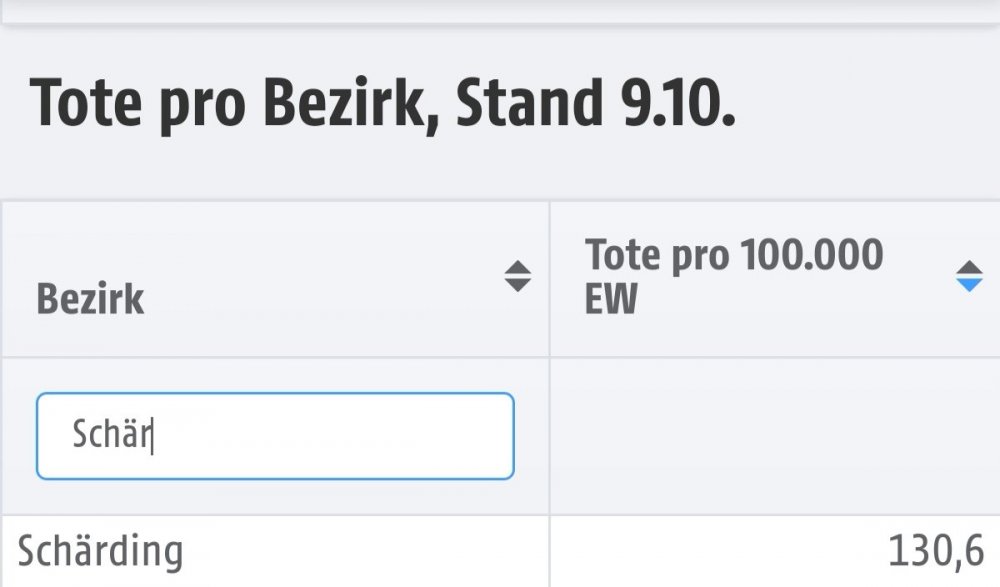Place cursor on the typed text Schär

click(110, 436)
